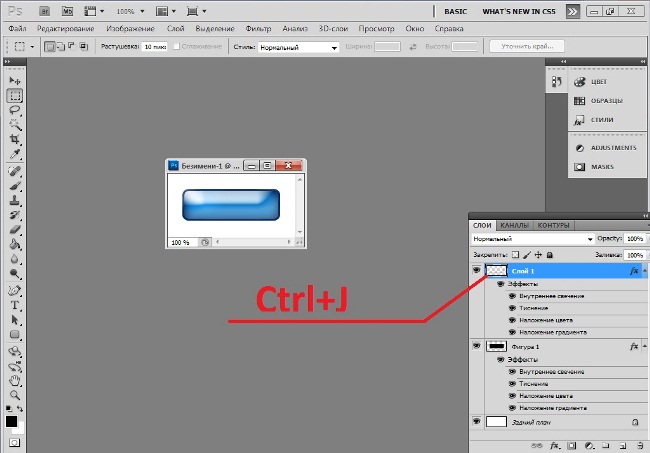Switch to the Каналы tab
The height and width of the screenshot is (453, 650).
(x=514, y=225)
